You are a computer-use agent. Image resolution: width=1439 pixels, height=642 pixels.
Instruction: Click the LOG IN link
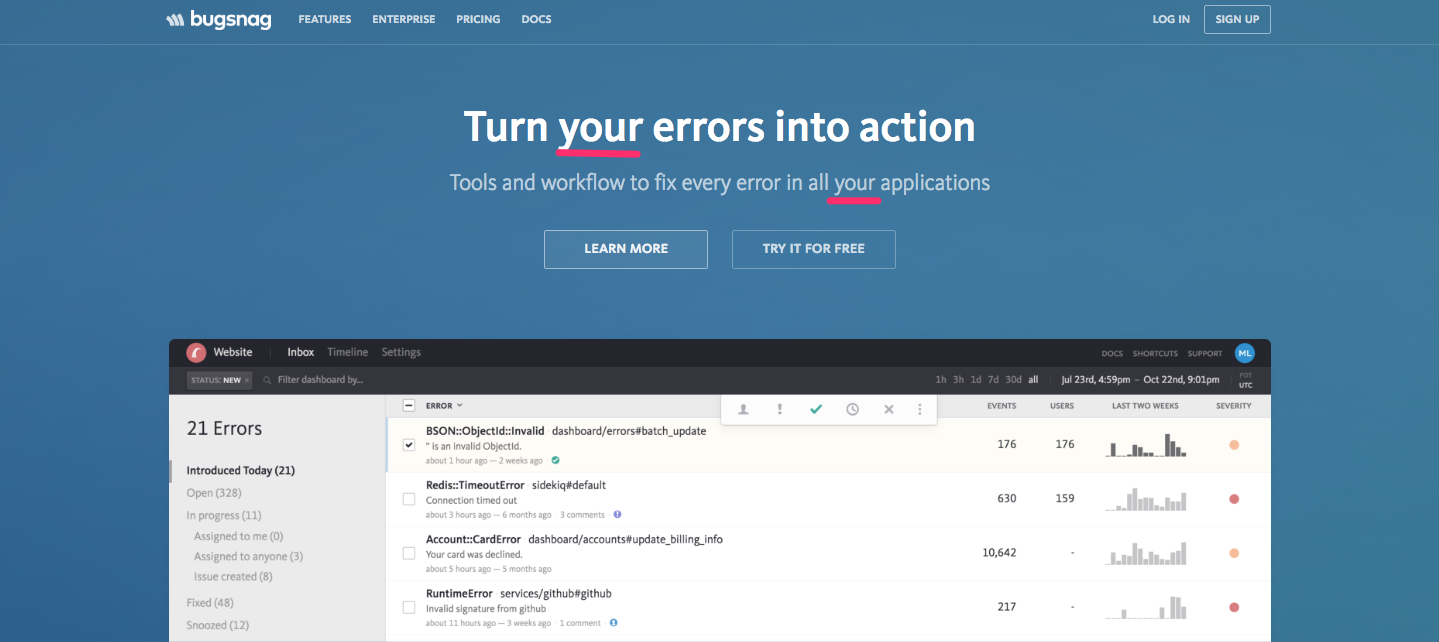pos(1171,19)
